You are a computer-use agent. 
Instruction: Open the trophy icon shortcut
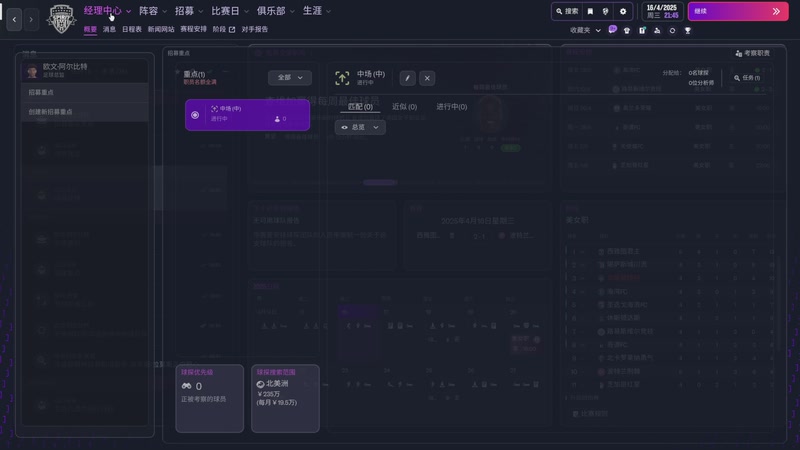coord(688,31)
